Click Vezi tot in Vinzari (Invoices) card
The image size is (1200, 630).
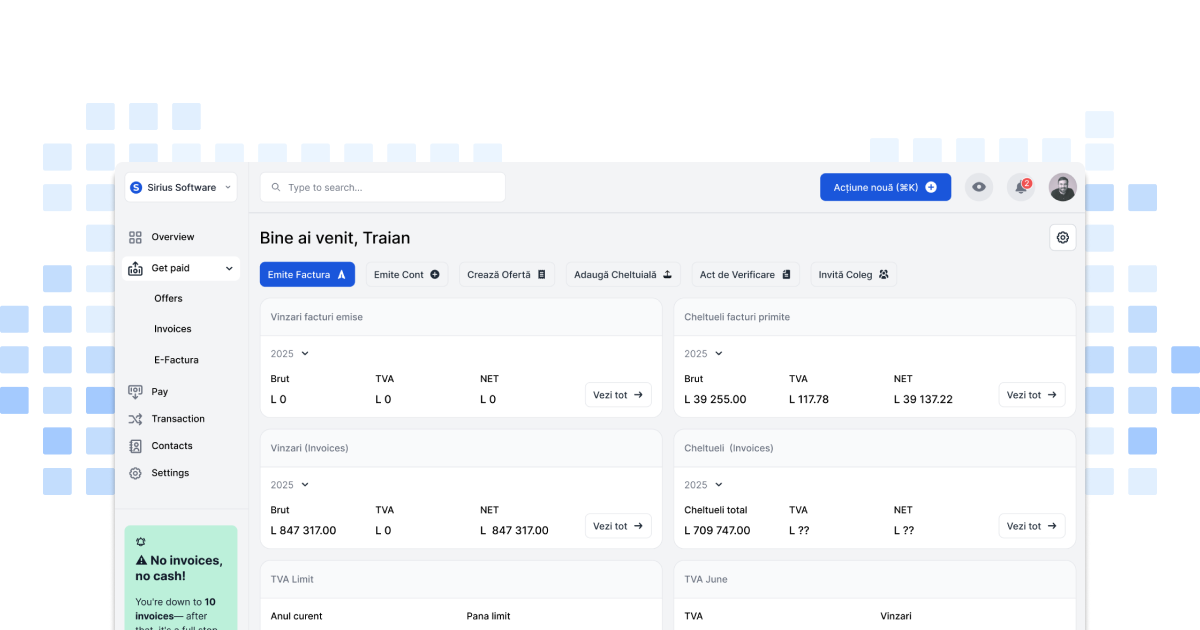(618, 526)
